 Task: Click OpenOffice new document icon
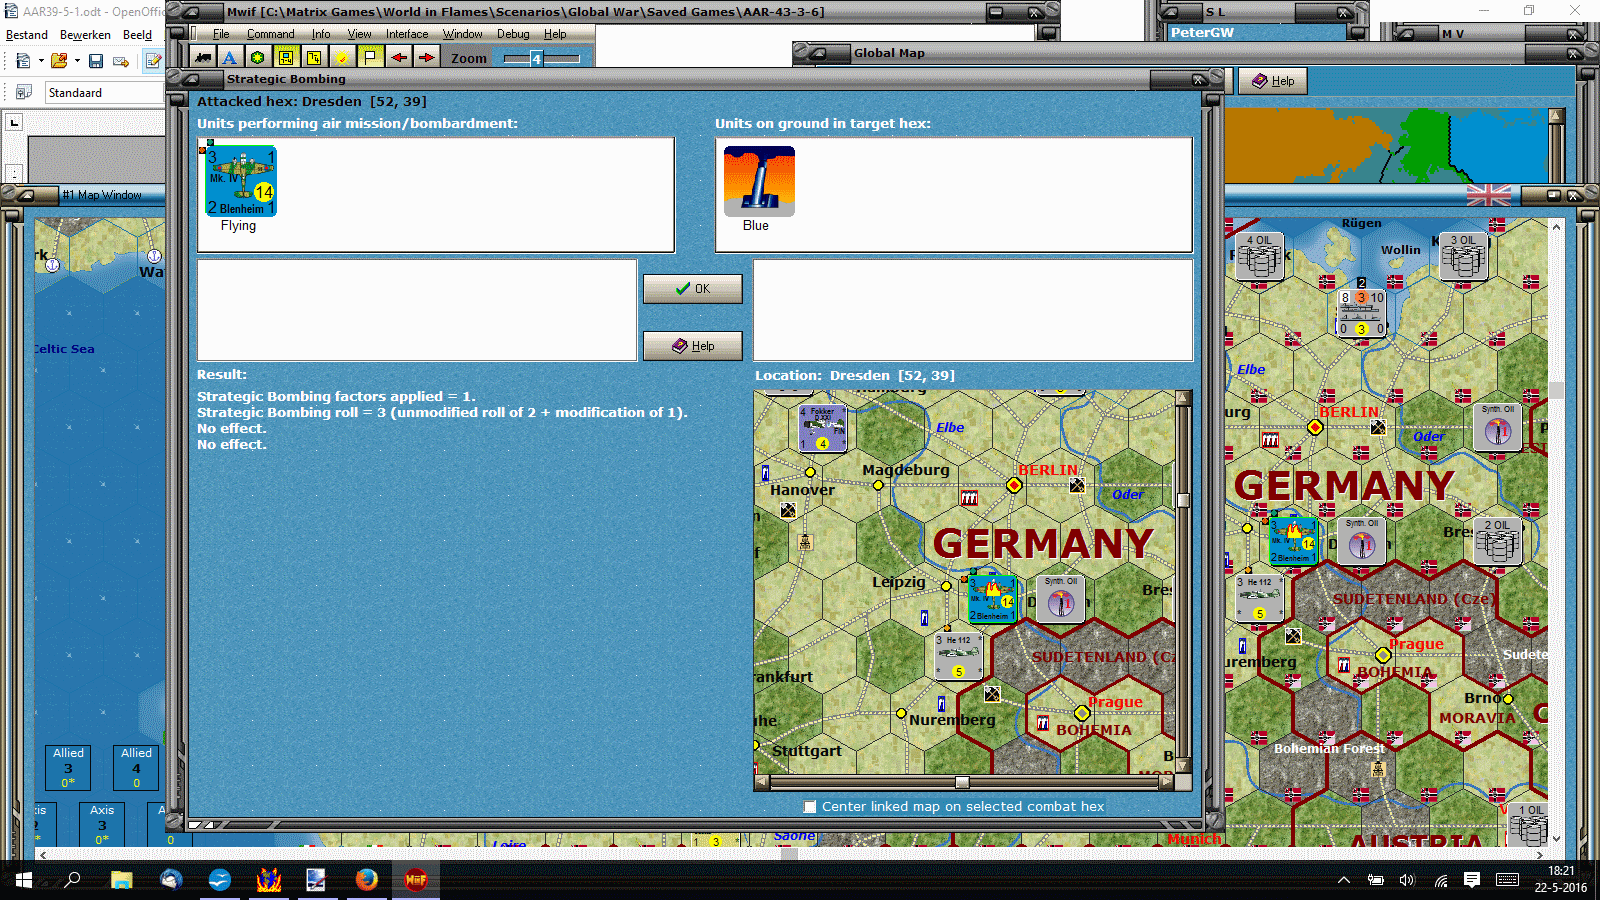[x=23, y=61]
